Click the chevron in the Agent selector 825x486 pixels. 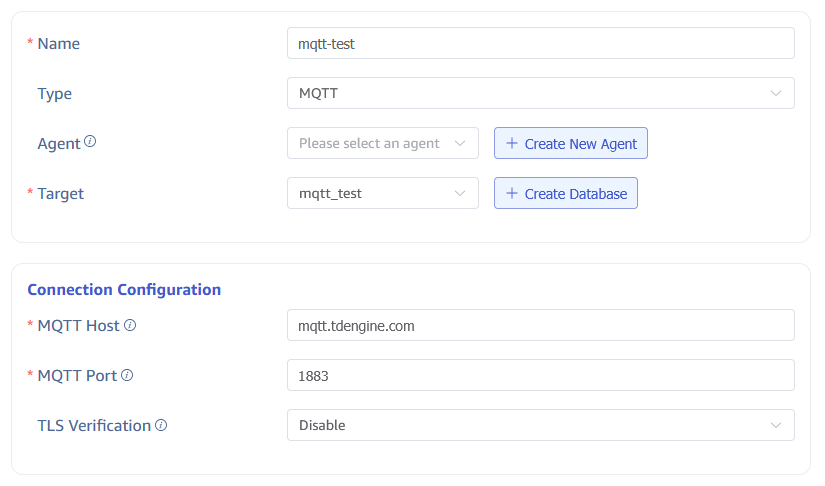(x=460, y=143)
